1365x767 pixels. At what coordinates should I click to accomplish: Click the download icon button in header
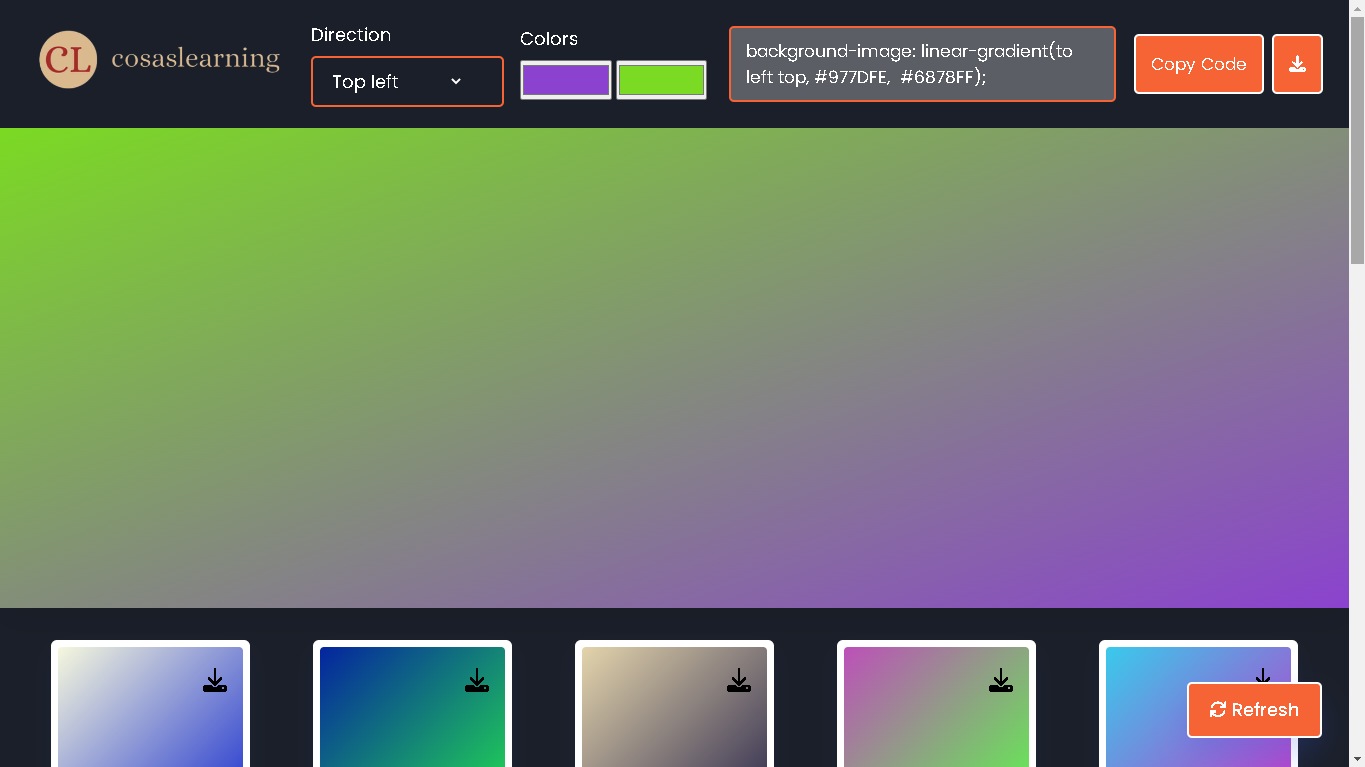point(1297,64)
